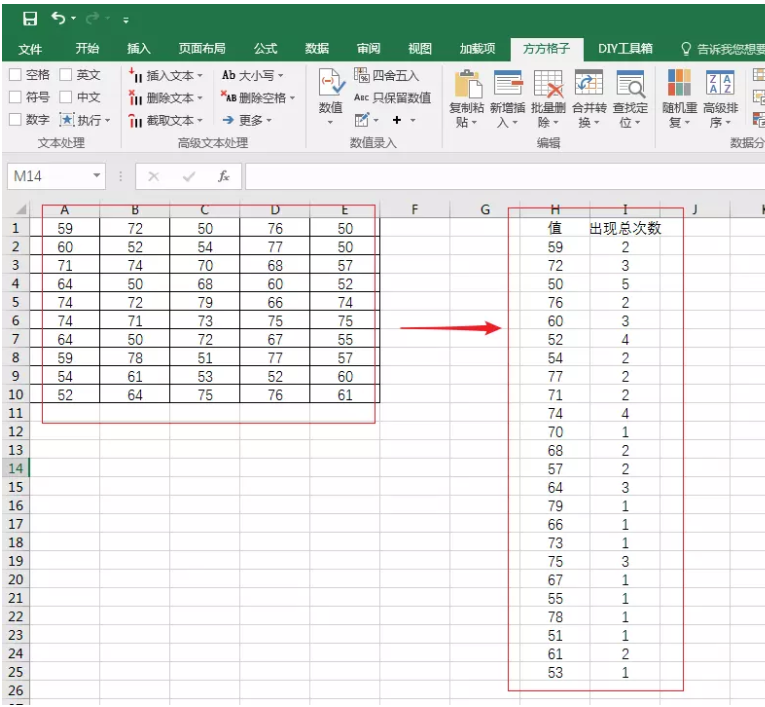Open the 查找定位 find and locate tool
The width and height of the screenshot is (765, 707).
coord(630,86)
